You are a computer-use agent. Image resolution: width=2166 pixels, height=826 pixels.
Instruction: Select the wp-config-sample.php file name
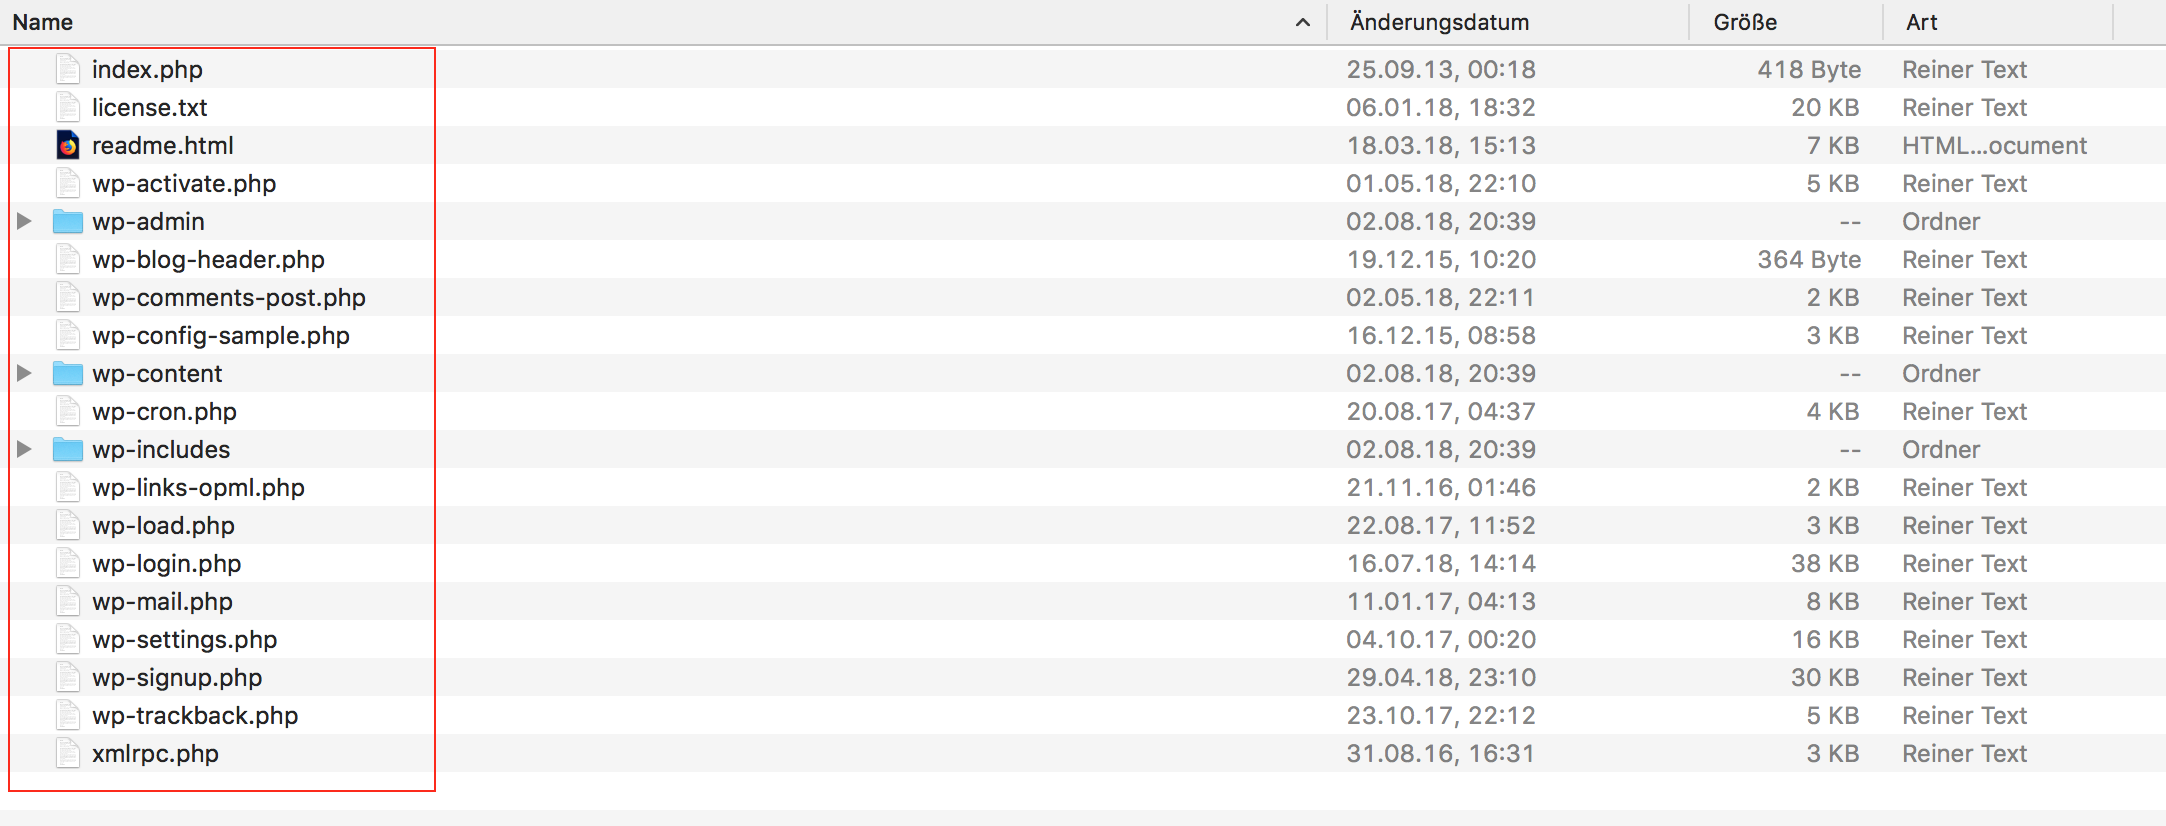point(221,336)
